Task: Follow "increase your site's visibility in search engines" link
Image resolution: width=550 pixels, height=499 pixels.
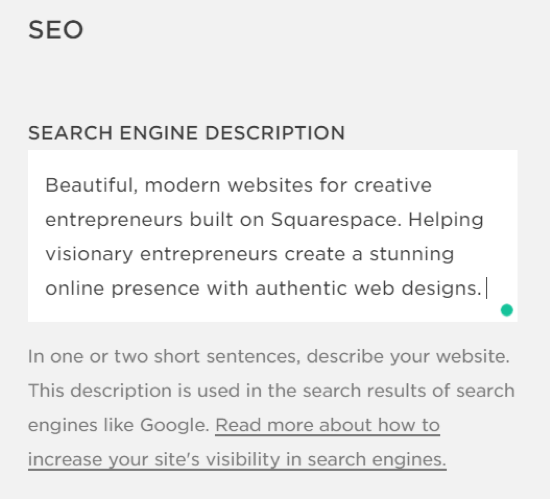Action: [x=237, y=460]
